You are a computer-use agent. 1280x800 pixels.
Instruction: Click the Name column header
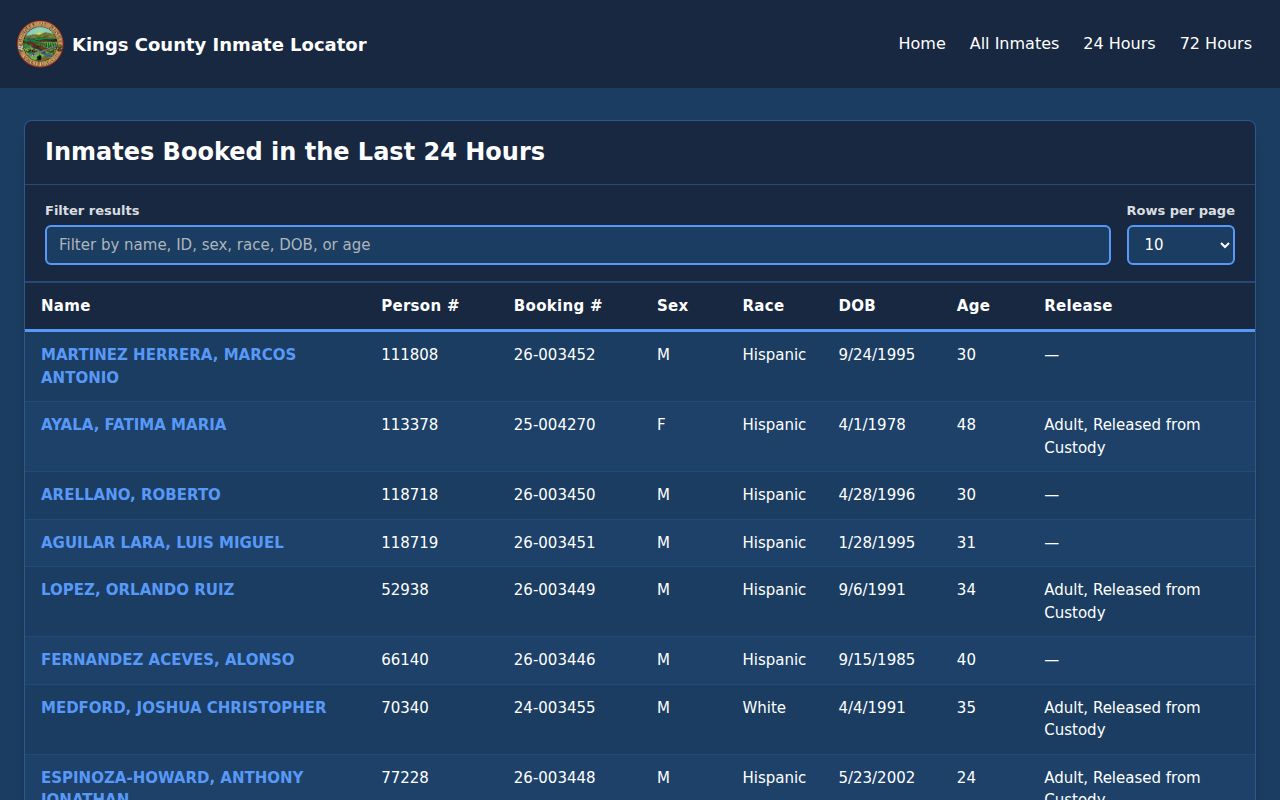(66, 306)
